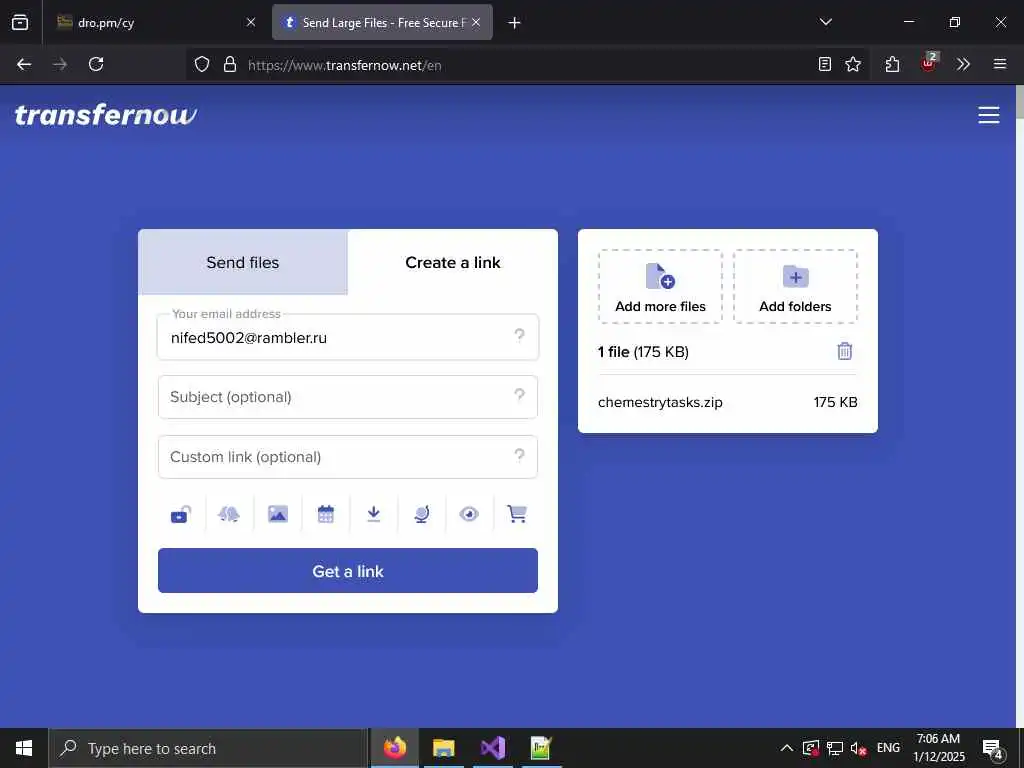Open the download limit option icon
The image size is (1024, 768).
[374, 515]
